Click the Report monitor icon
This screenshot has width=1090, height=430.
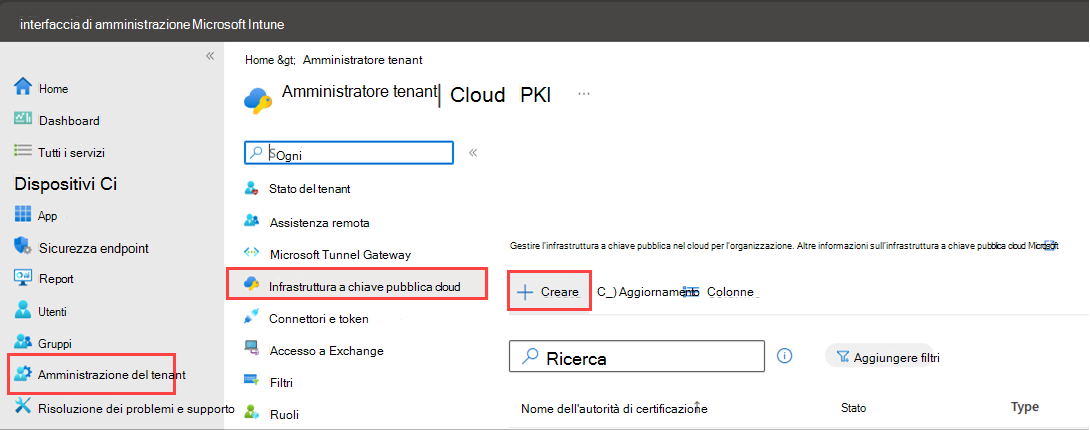point(24,277)
